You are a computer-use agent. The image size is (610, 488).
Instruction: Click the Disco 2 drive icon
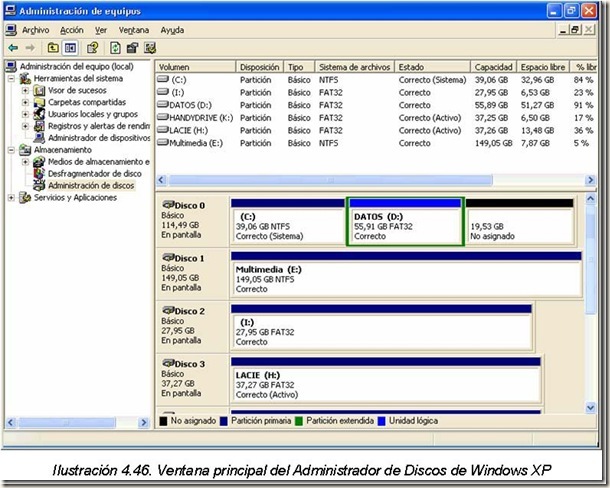[x=168, y=310]
